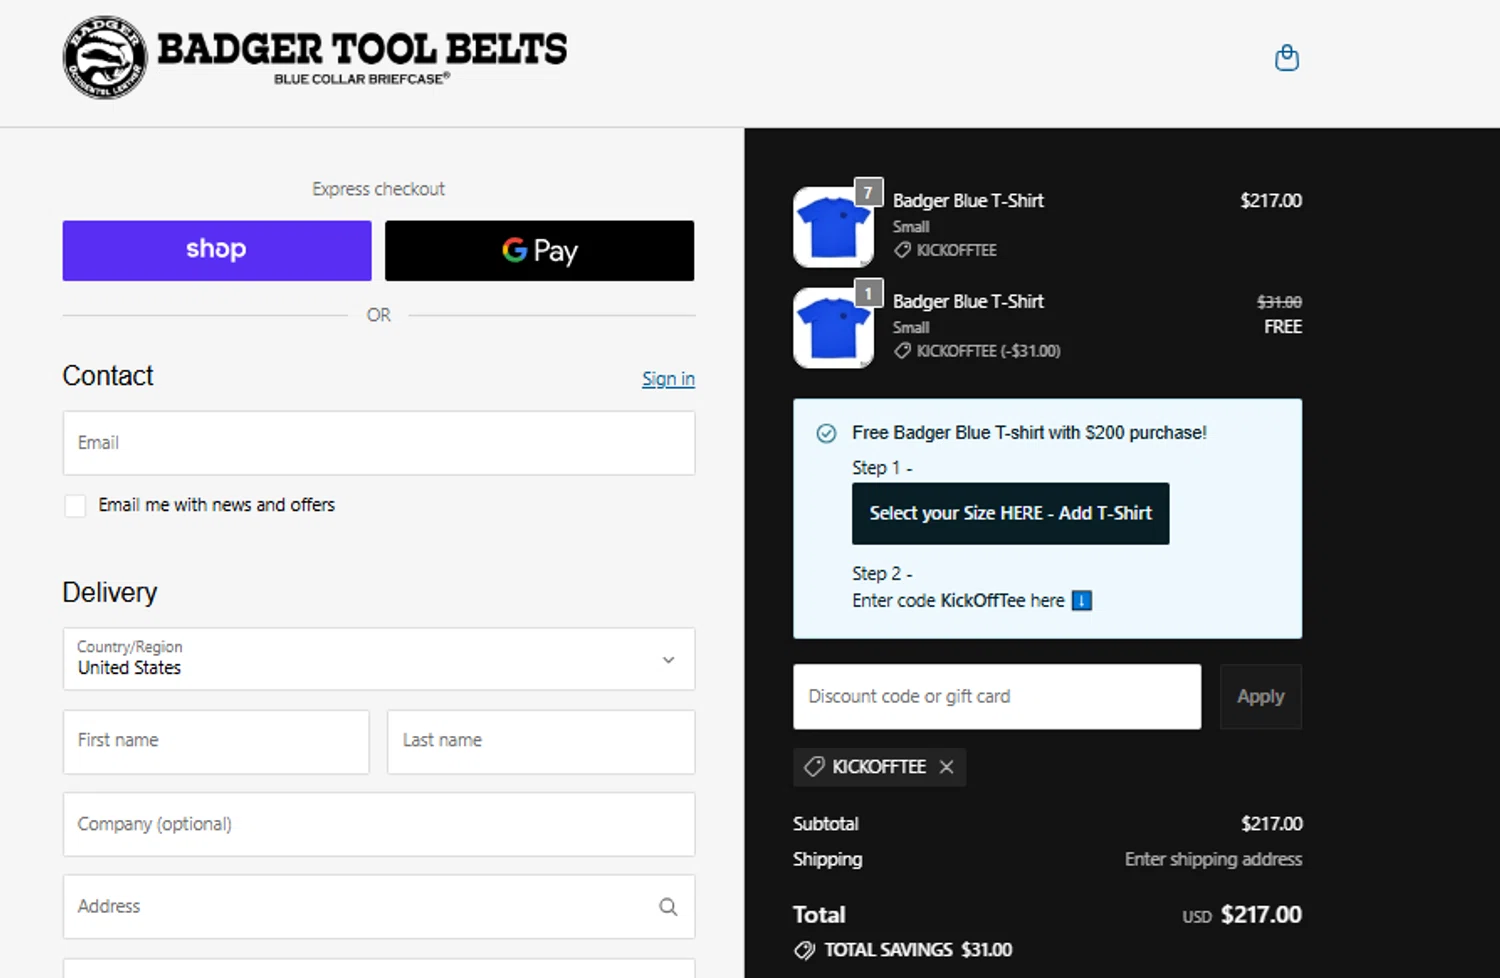This screenshot has height=978, width=1500.
Task: Pay with Shop Pay express button
Action: [x=217, y=250]
